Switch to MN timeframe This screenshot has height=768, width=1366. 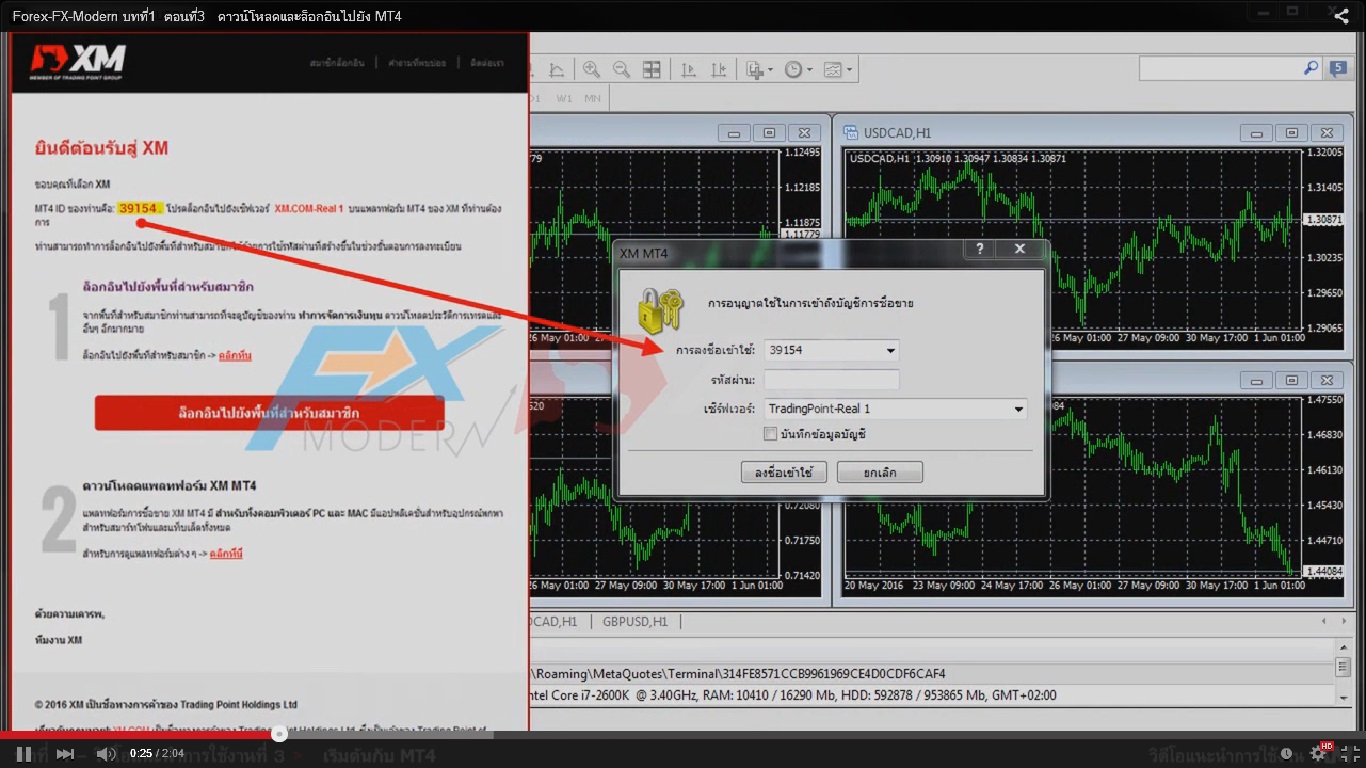[593, 99]
